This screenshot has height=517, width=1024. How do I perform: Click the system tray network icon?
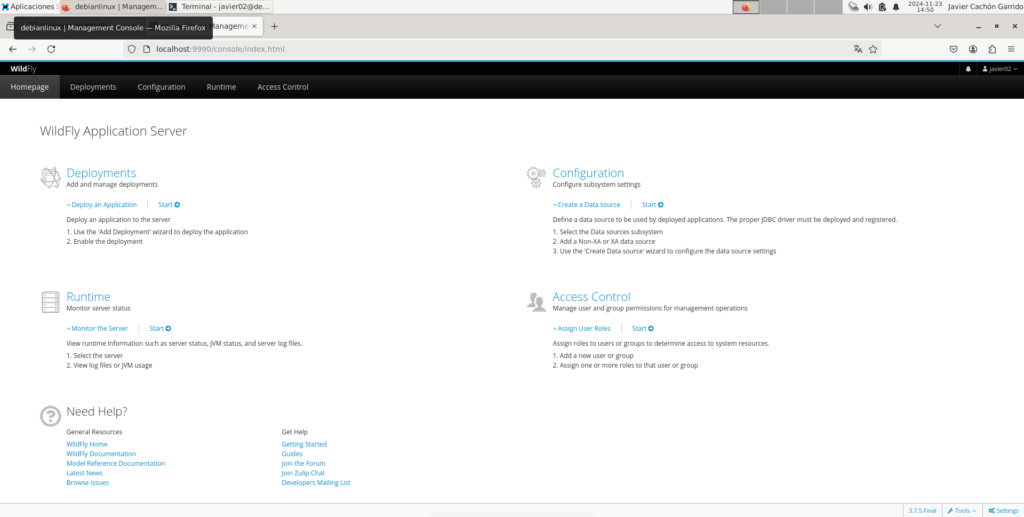point(854,7)
